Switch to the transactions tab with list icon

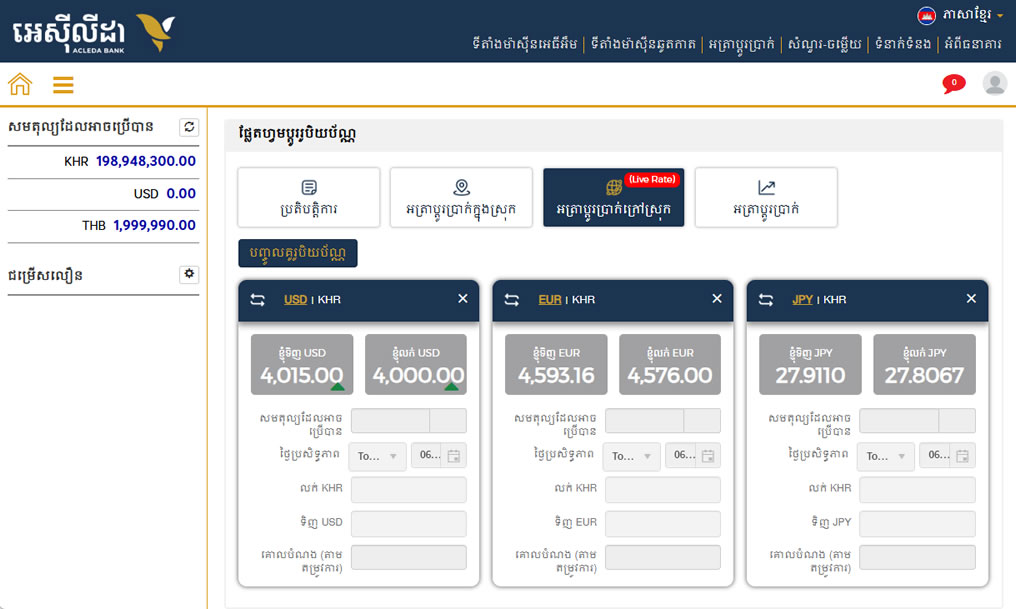309,197
